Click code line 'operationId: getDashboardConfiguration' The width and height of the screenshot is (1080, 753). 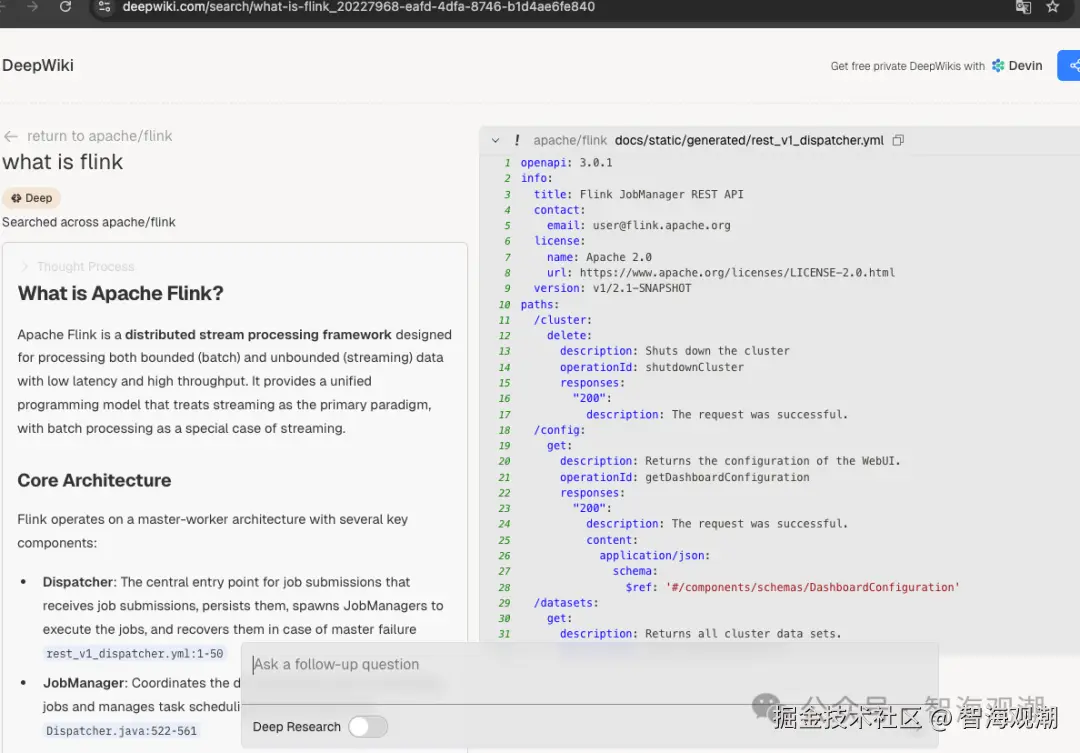click(685, 477)
